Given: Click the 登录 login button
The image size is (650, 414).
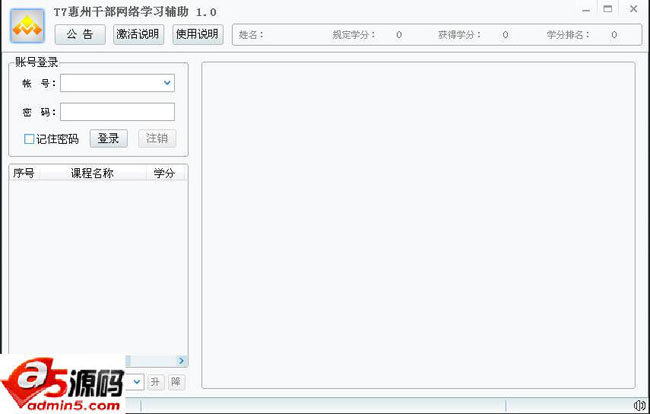Looking at the screenshot, I should pyautogui.click(x=109, y=138).
